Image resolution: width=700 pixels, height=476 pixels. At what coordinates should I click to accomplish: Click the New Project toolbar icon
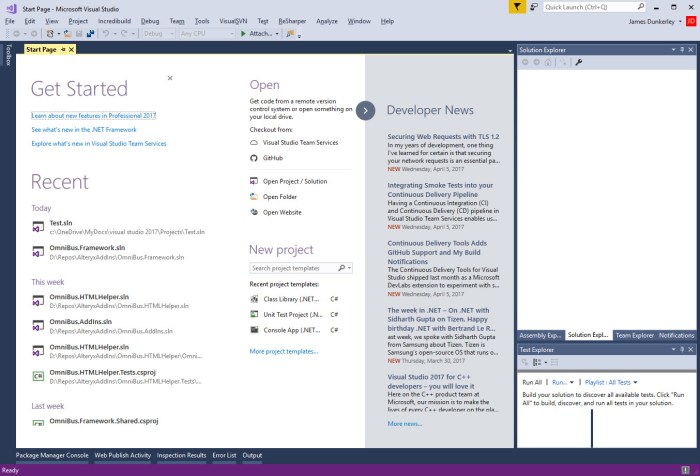click(x=50, y=33)
